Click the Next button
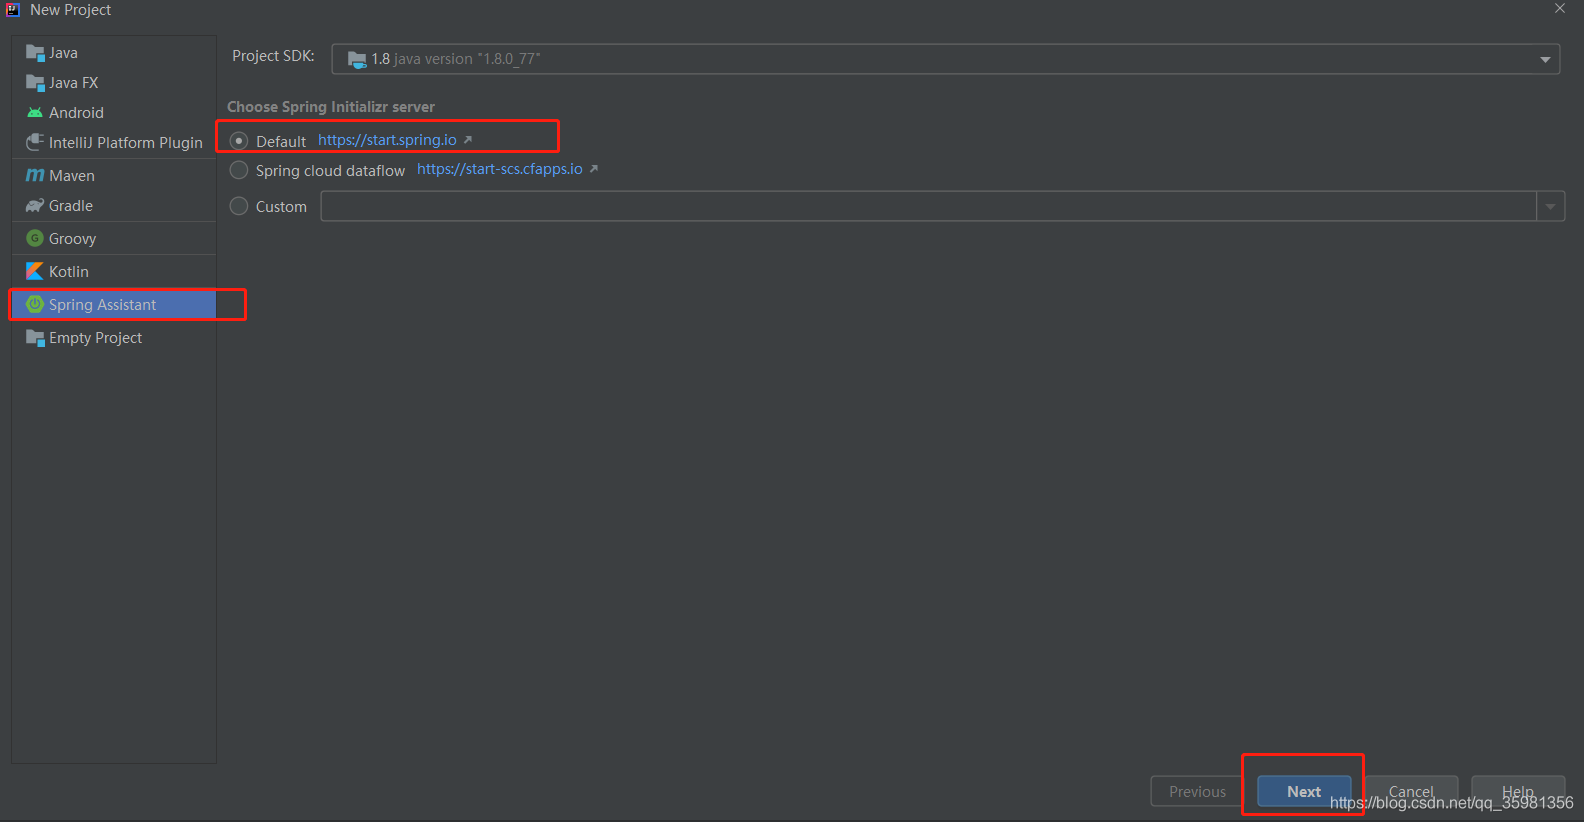This screenshot has height=822, width=1584. (x=1304, y=791)
